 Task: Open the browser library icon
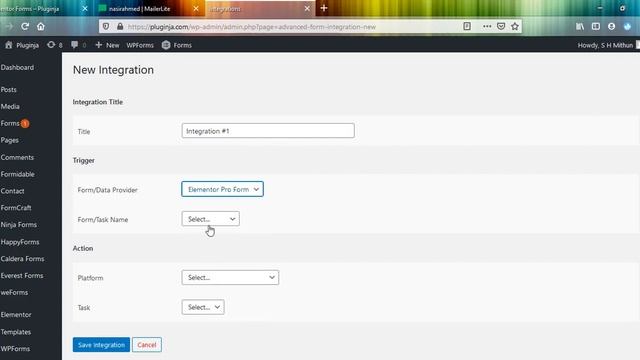click(580, 27)
